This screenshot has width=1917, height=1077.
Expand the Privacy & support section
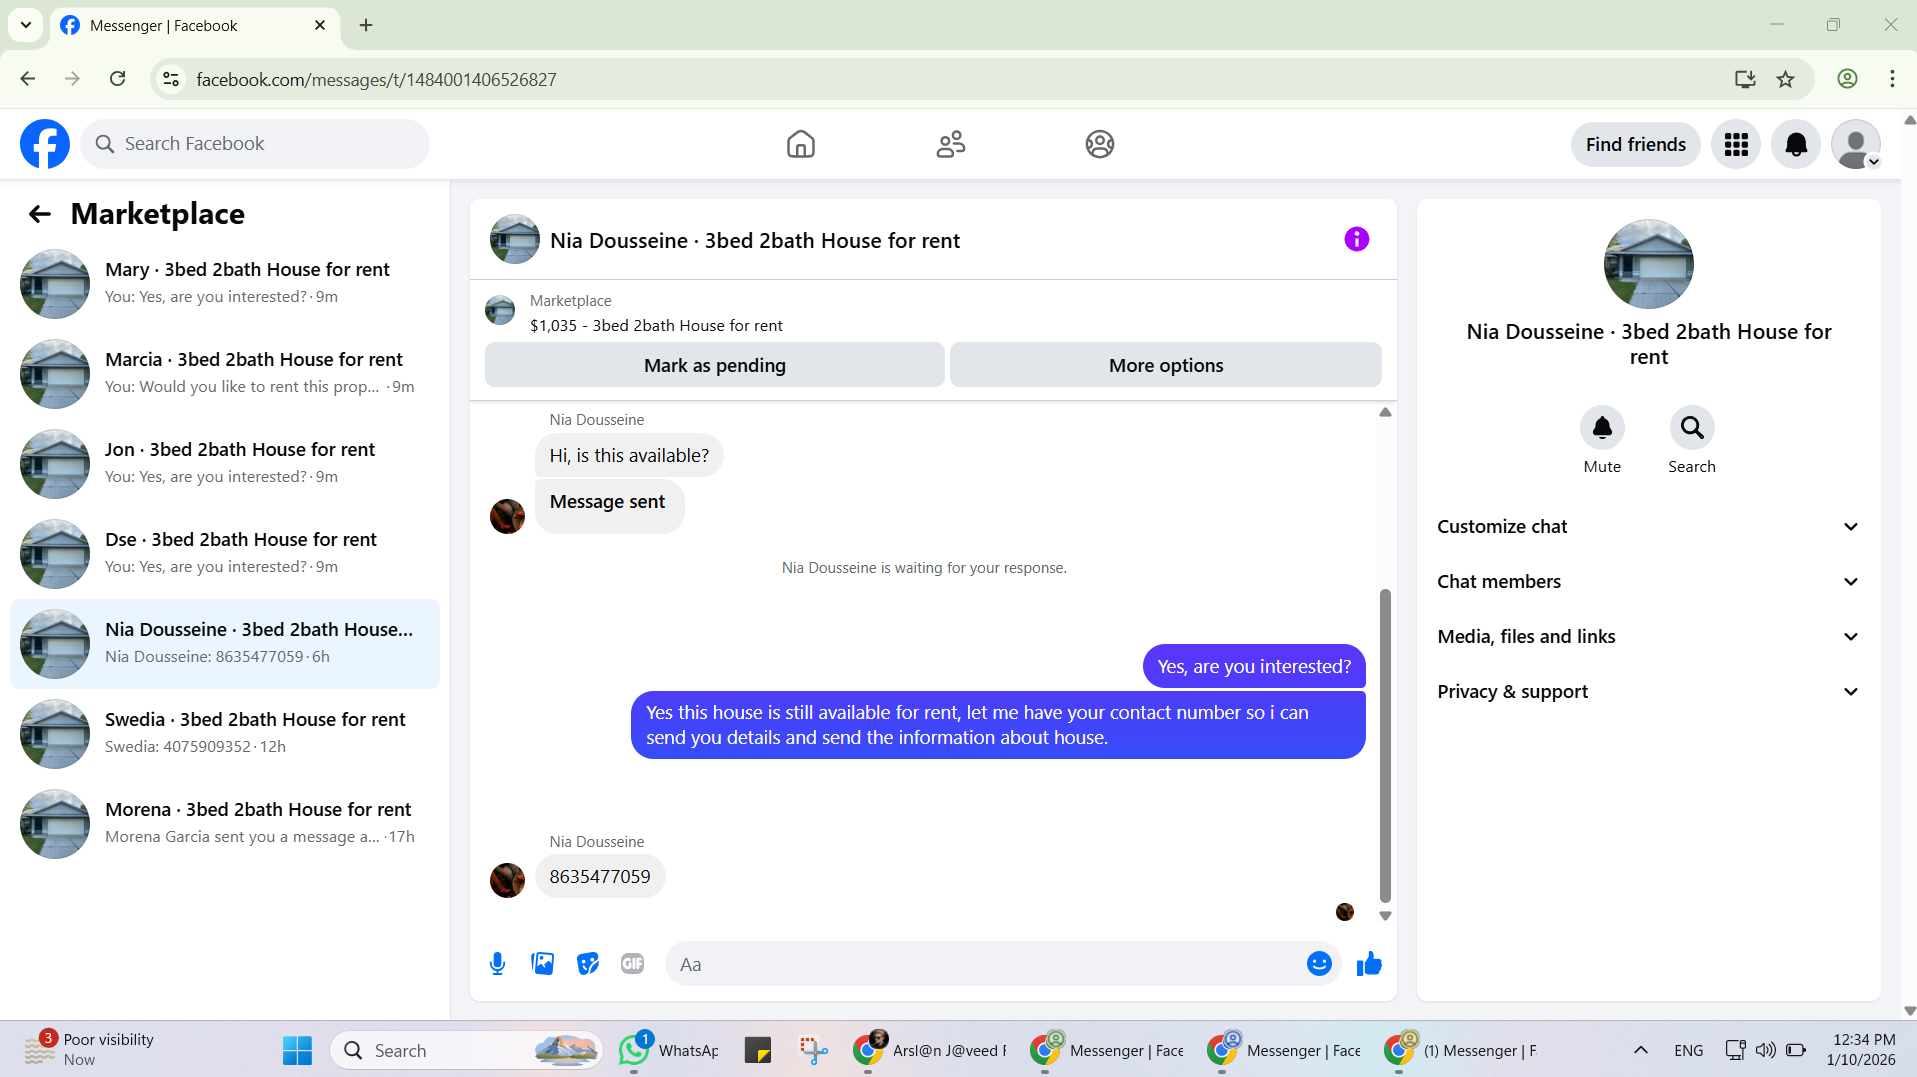pos(1648,692)
